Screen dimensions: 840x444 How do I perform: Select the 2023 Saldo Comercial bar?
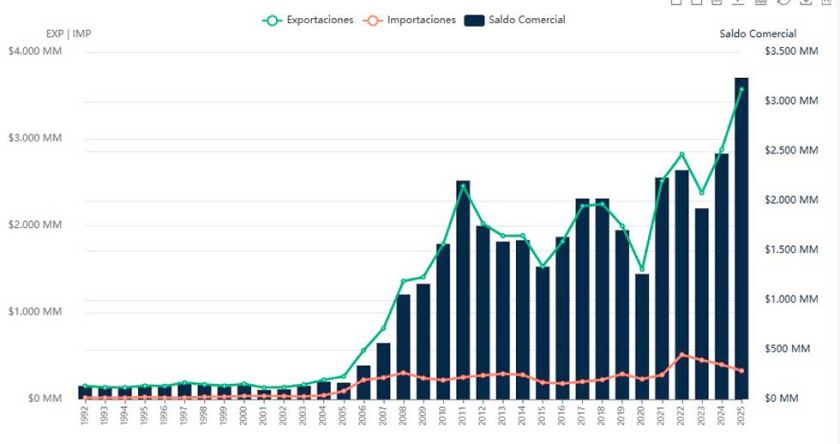[x=702, y=304]
